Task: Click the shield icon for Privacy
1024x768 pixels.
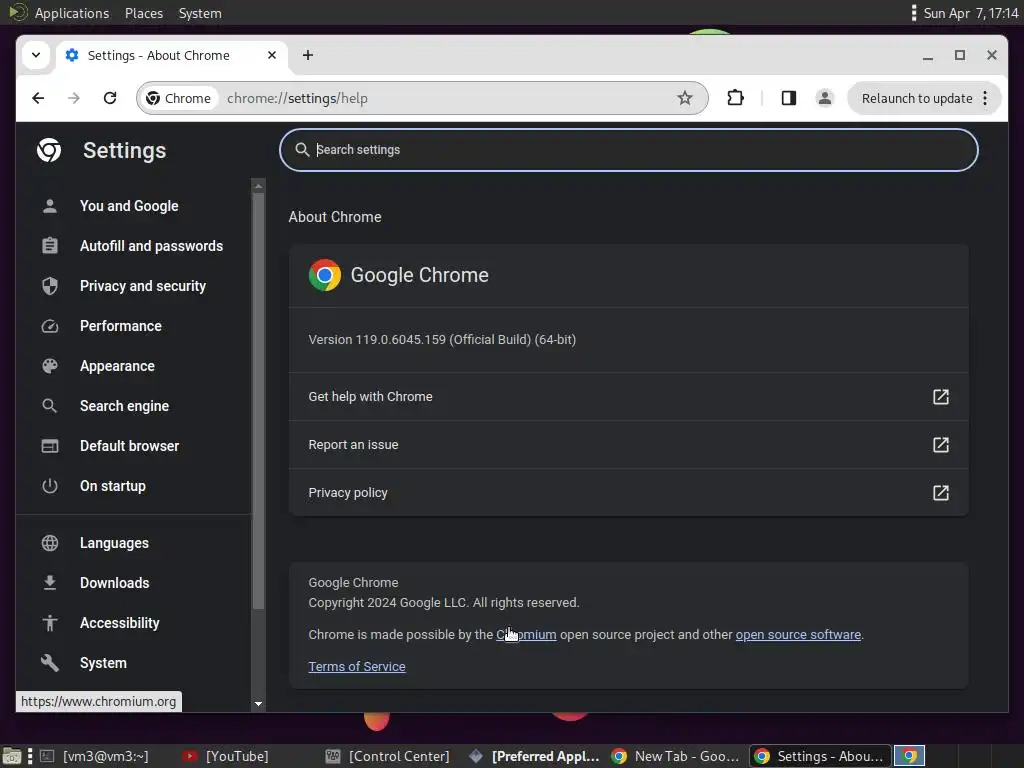Action: [50, 285]
